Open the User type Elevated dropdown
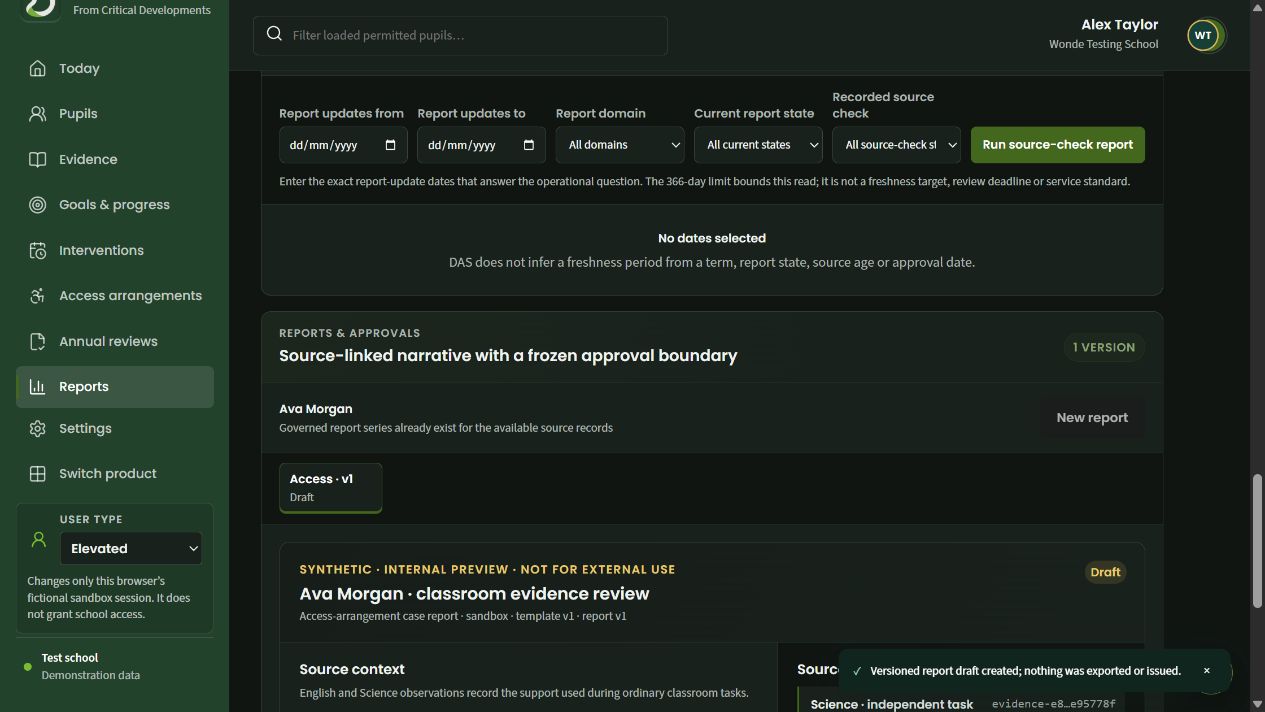The width and height of the screenshot is (1265, 712). (x=131, y=548)
